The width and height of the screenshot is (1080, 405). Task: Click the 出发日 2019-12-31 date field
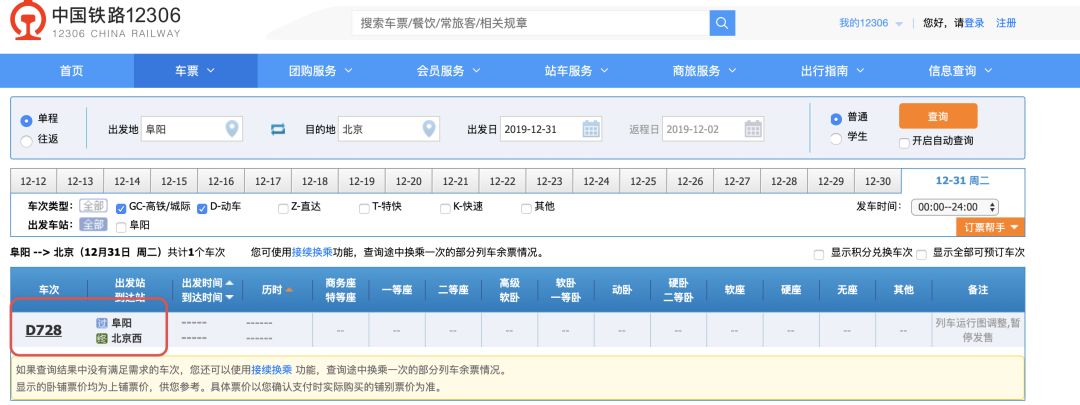[551, 129]
